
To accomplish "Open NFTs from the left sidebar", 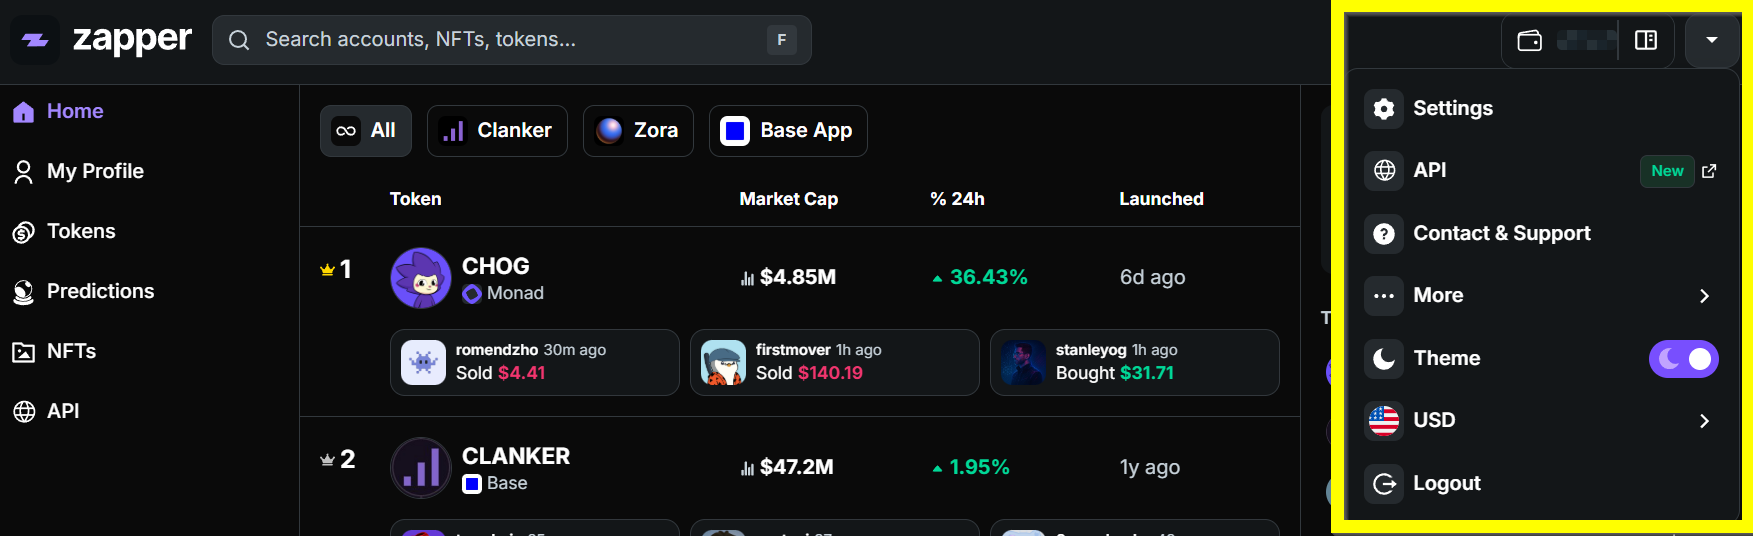I will tap(70, 351).
